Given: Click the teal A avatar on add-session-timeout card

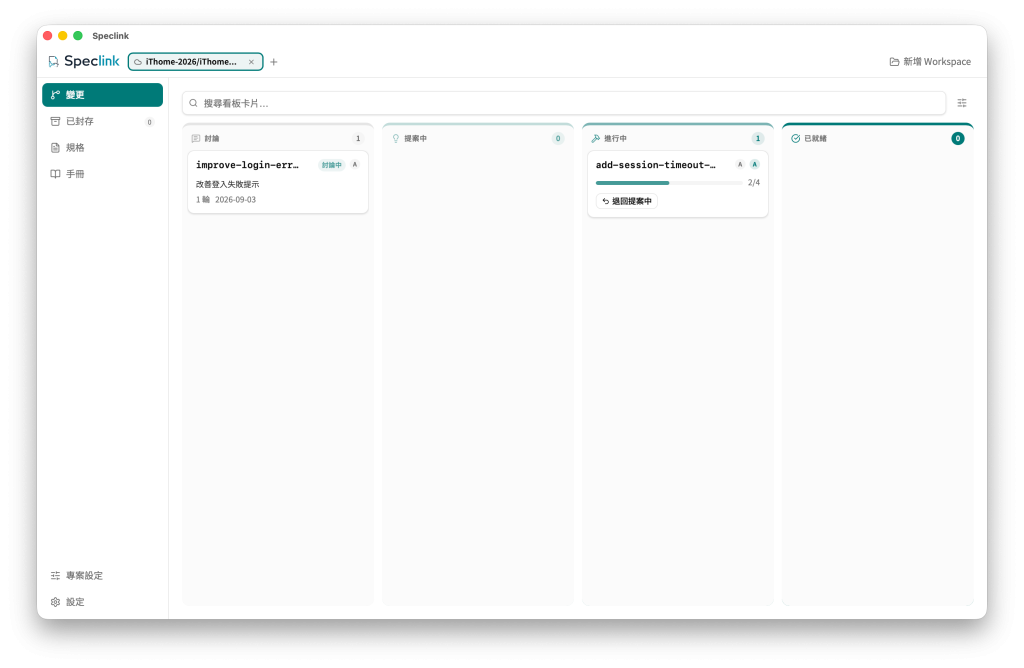Looking at the screenshot, I should (x=755, y=165).
